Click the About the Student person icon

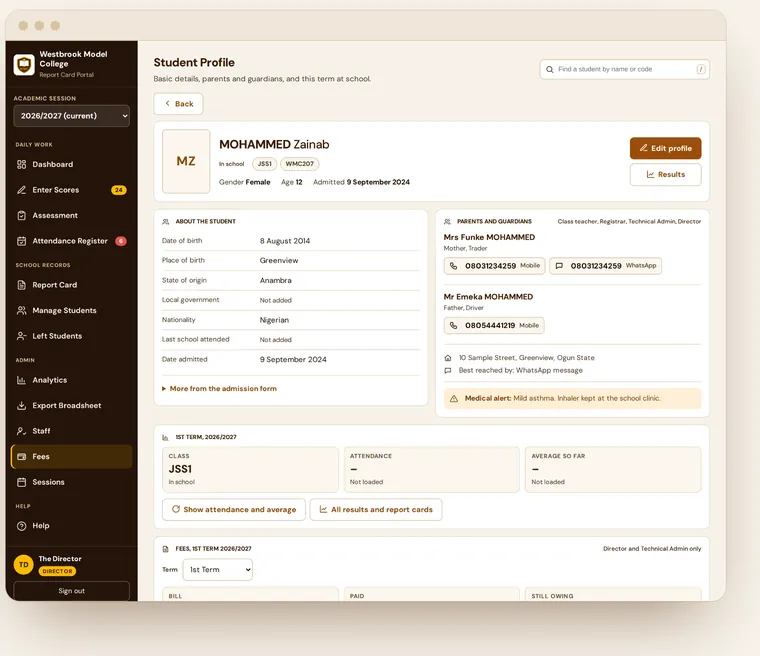coord(165,222)
